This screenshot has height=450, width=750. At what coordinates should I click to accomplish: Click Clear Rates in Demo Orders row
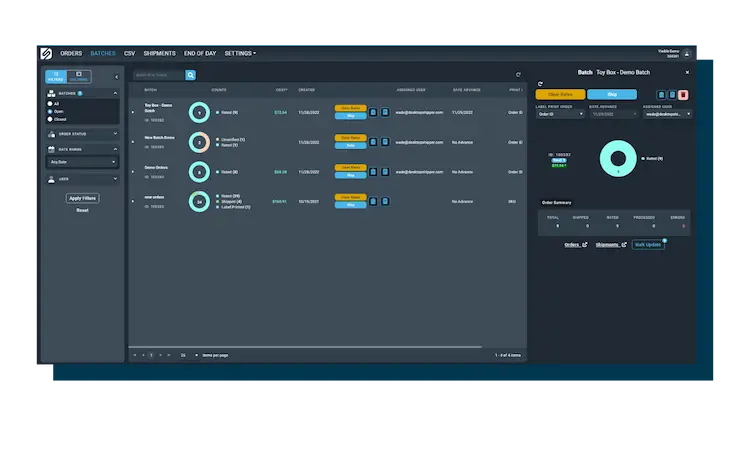coord(351,167)
